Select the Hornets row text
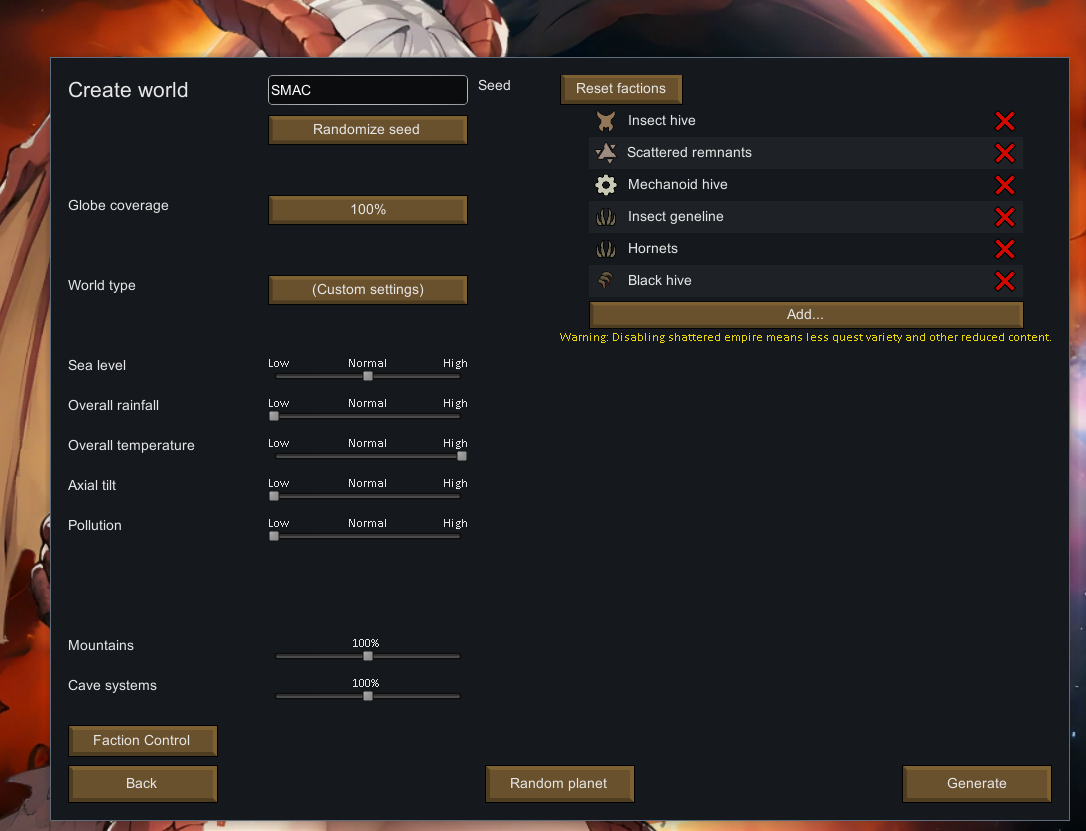This screenshot has height=831, width=1086. [652, 248]
